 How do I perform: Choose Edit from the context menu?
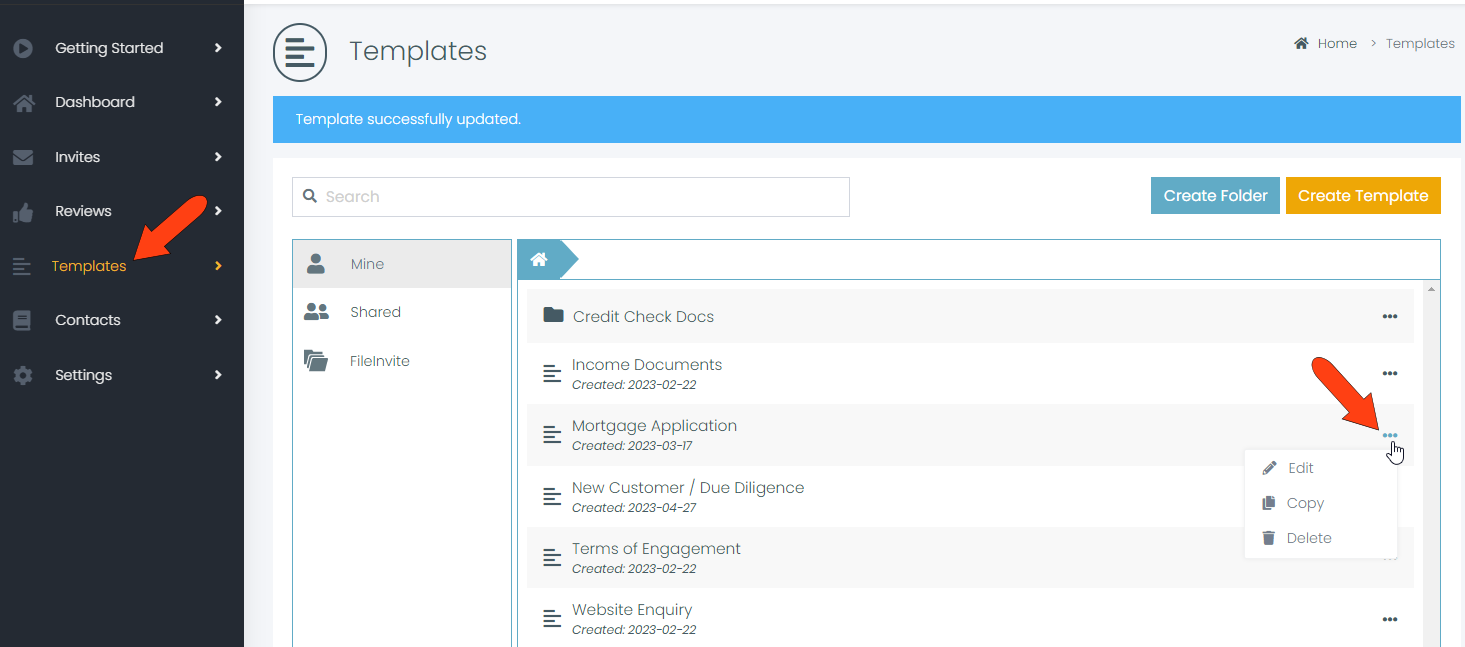coord(1300,468)
